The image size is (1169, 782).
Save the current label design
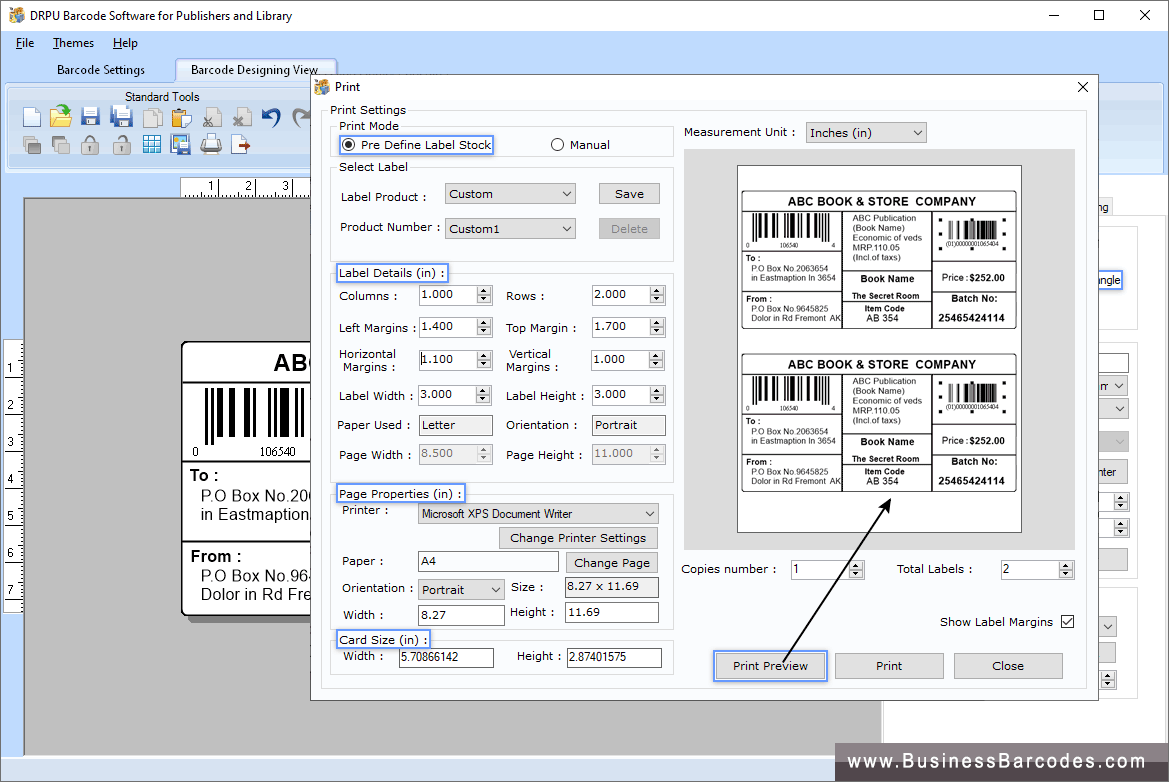[89, 117]
